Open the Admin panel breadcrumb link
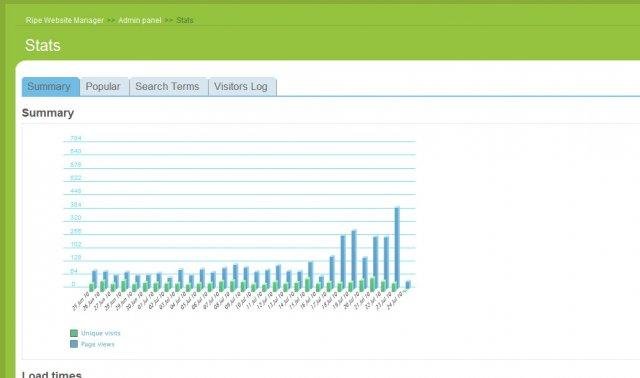The width and height of the screenshot is (640, 378). click(x=140, y=20)
